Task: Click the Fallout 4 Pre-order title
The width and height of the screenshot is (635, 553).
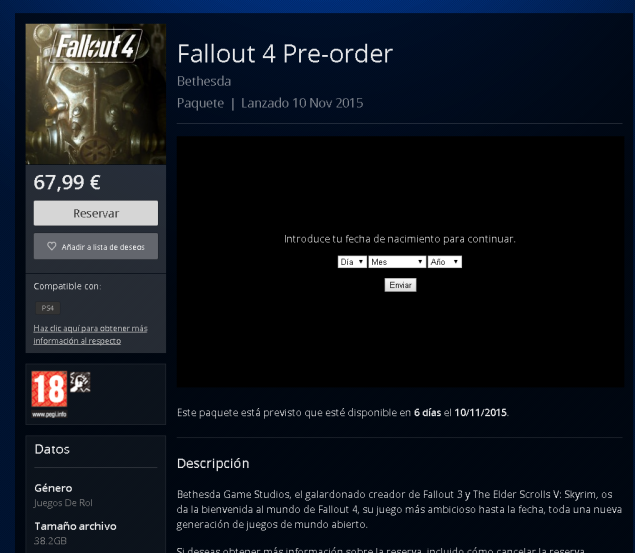Action: (285, 53)
